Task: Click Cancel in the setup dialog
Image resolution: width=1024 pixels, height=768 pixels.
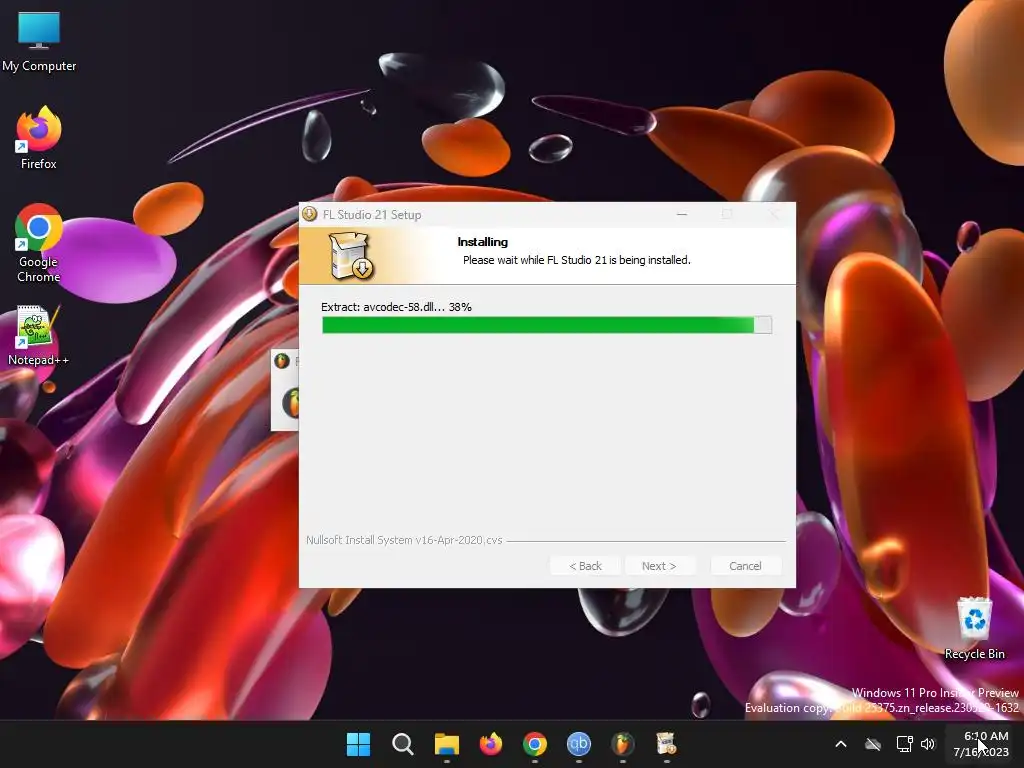Action: 745,566
